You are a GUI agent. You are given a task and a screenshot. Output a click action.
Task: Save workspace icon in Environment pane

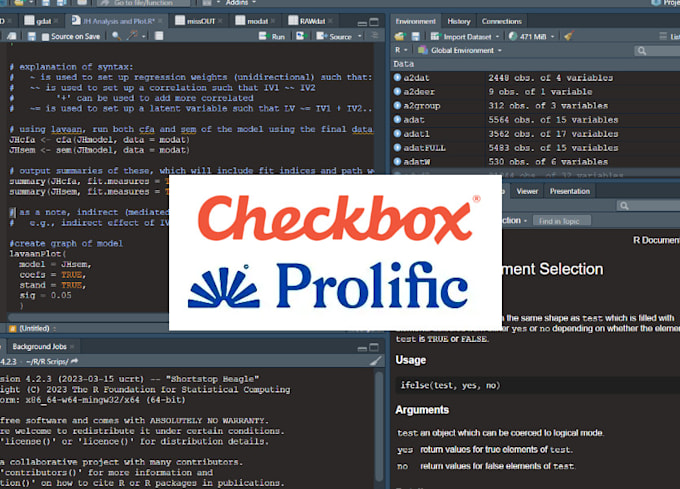pyautogui.click(x=415, y=36)
